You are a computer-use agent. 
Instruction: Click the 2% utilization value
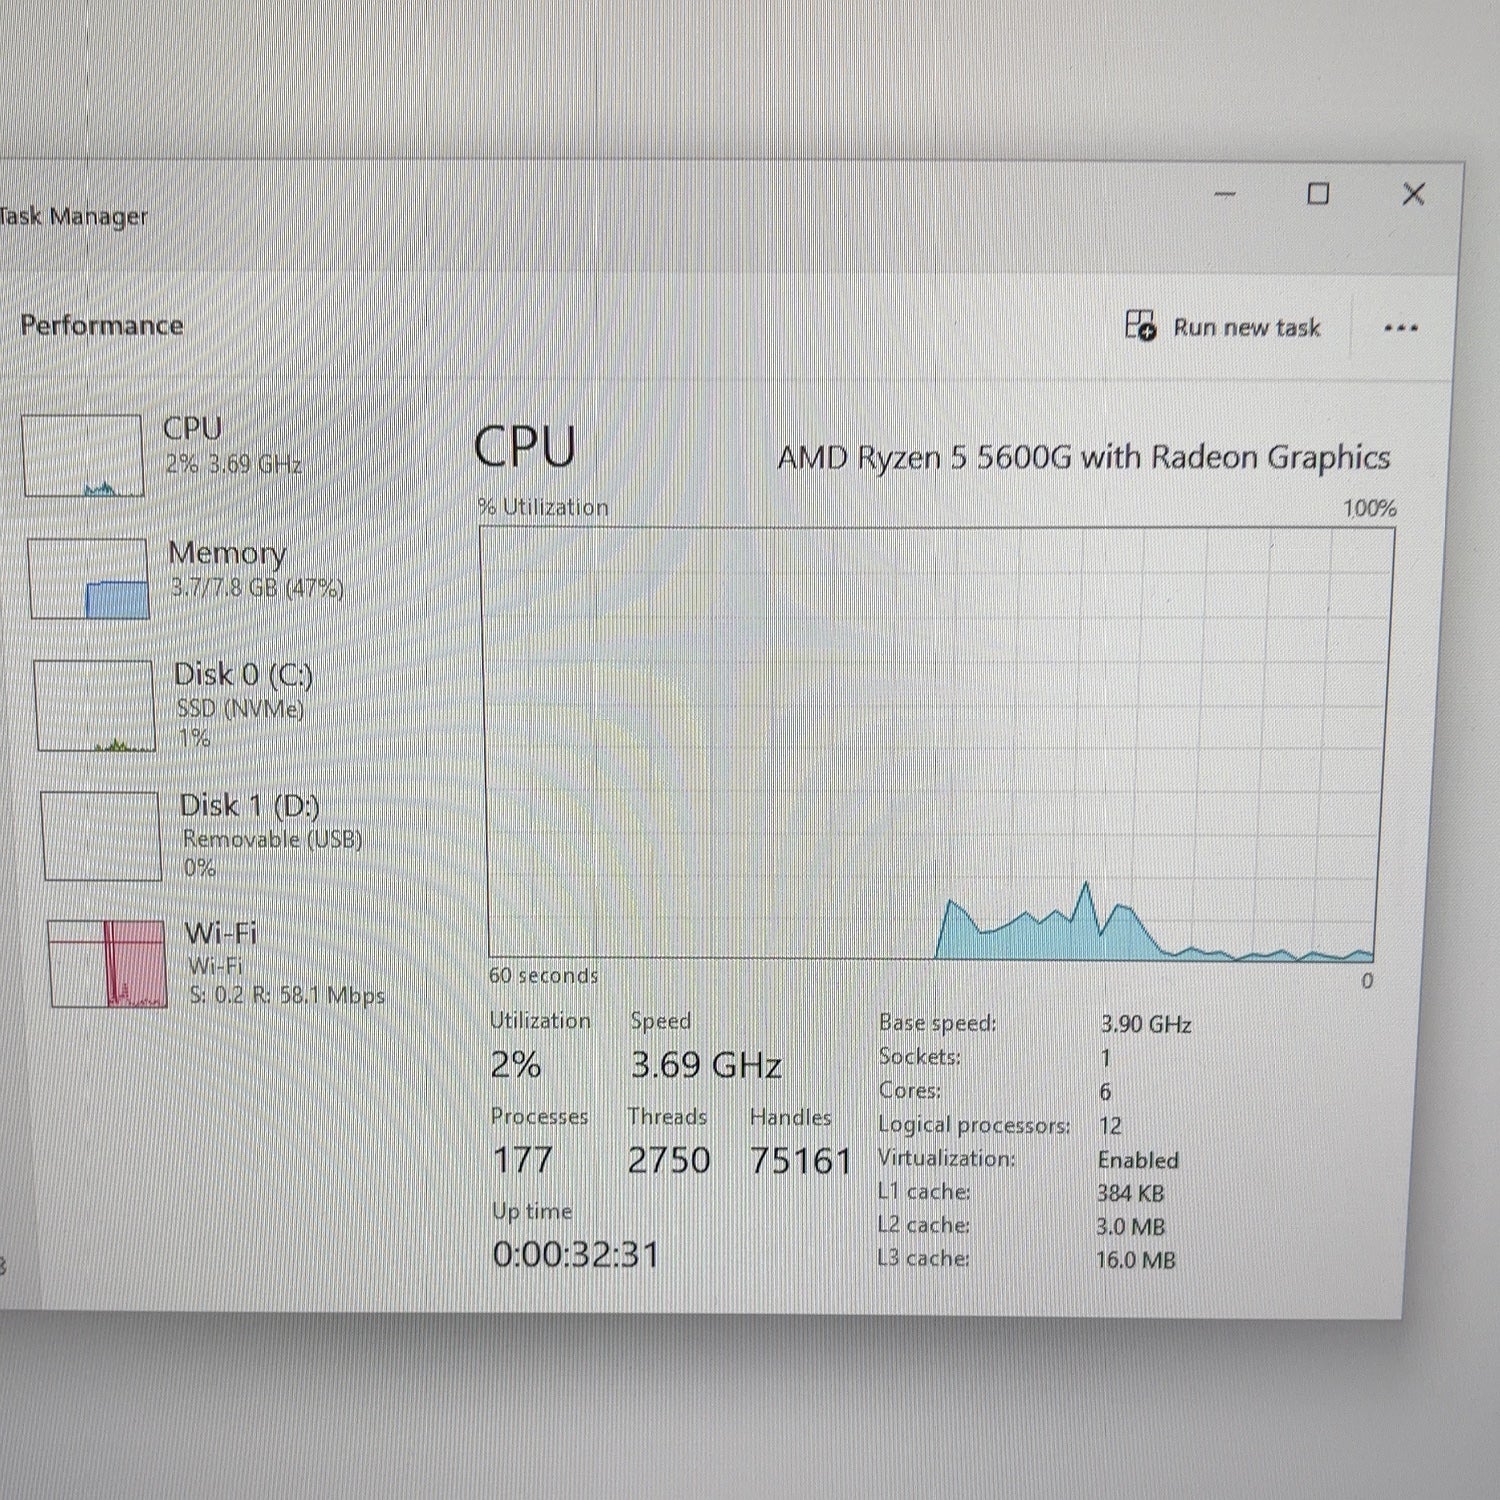coord(516,1064)
